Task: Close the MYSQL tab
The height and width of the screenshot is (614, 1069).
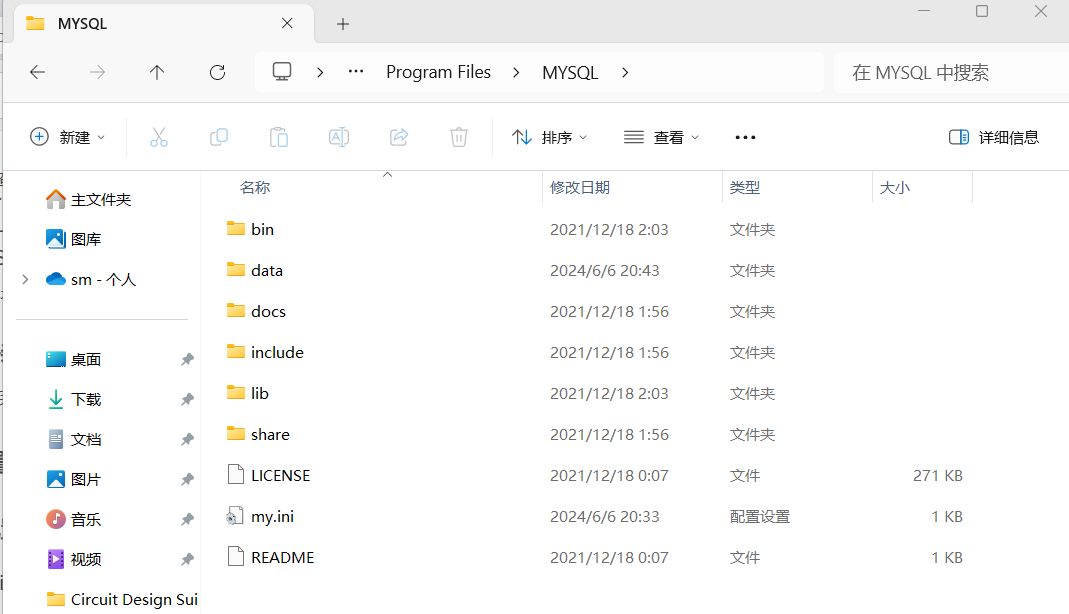Action: (287, 23)
